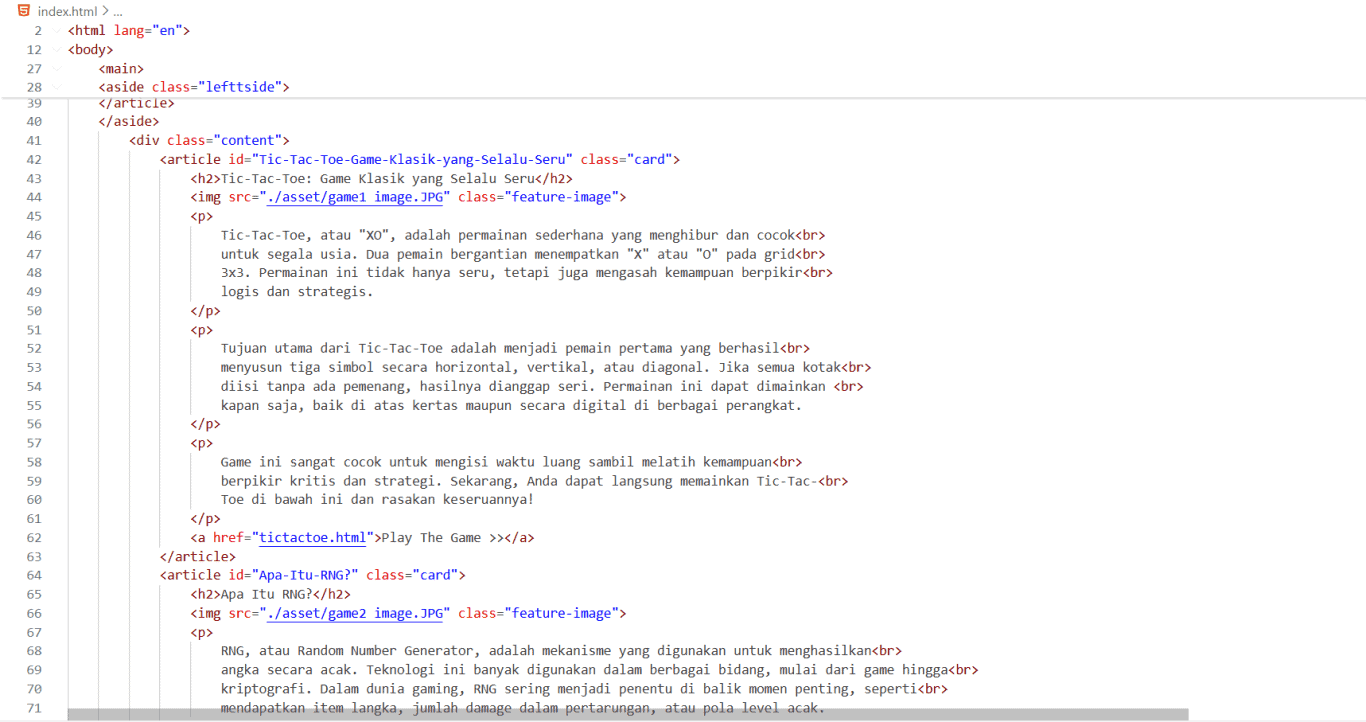Screen dimensions: 1366x722
Task: Fold the aside chevron on line 28
Action: (x=56, y=88)
